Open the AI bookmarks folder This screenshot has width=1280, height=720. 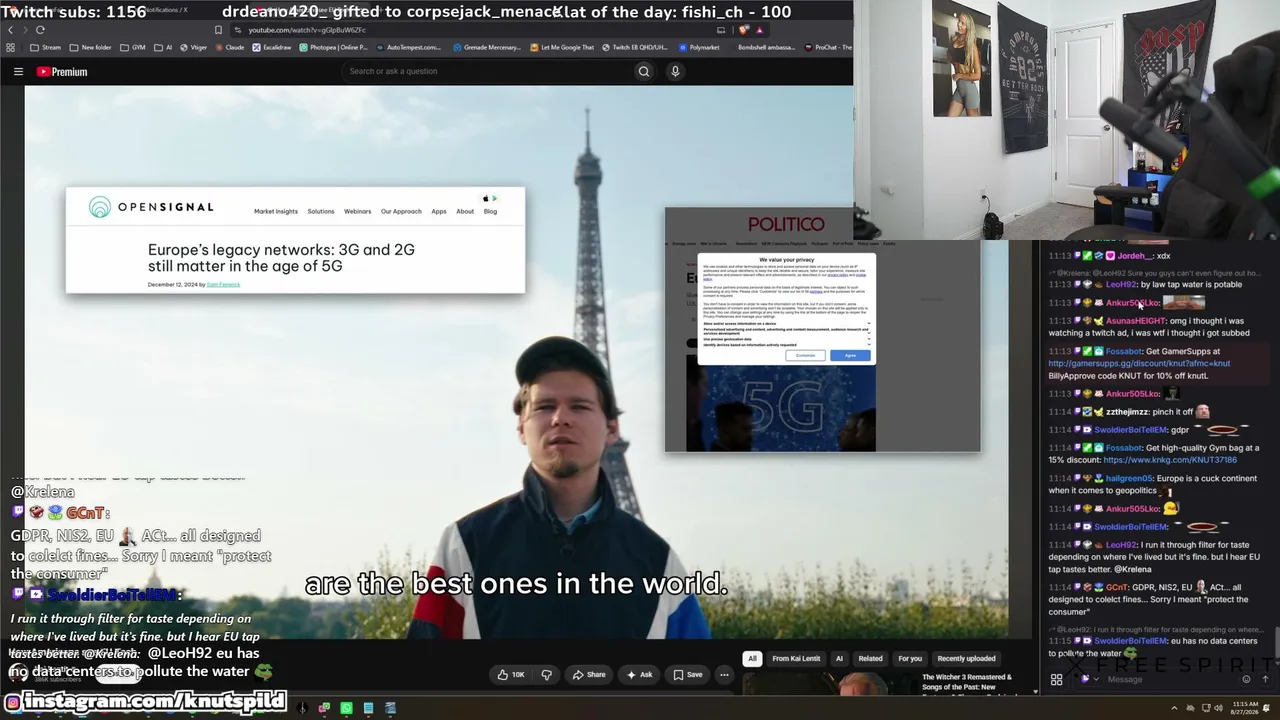(x=164, y=47)
